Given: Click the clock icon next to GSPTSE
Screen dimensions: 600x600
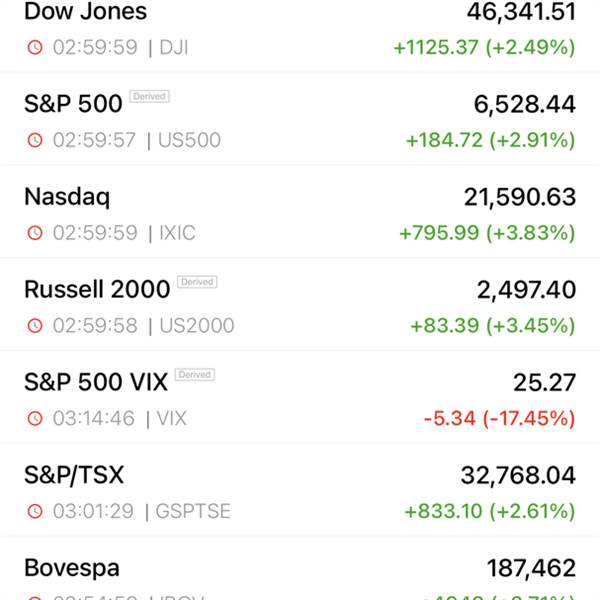Looking at the screenshot, I should tap(35, 511).
